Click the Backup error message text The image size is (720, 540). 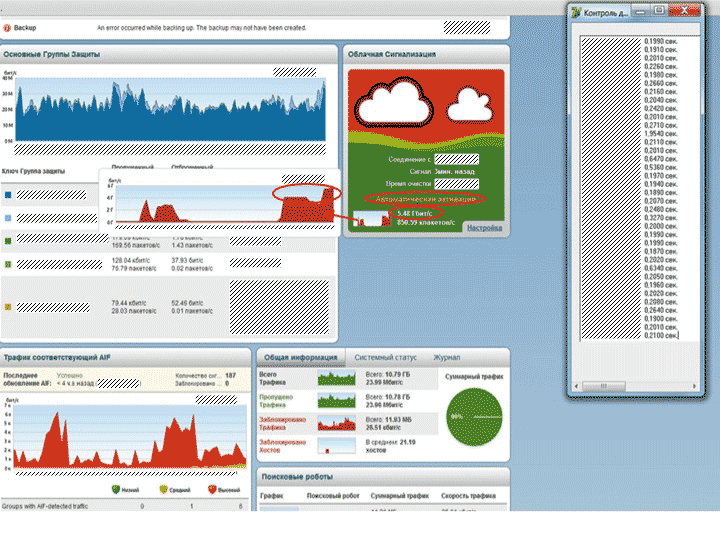pos(201,28)
